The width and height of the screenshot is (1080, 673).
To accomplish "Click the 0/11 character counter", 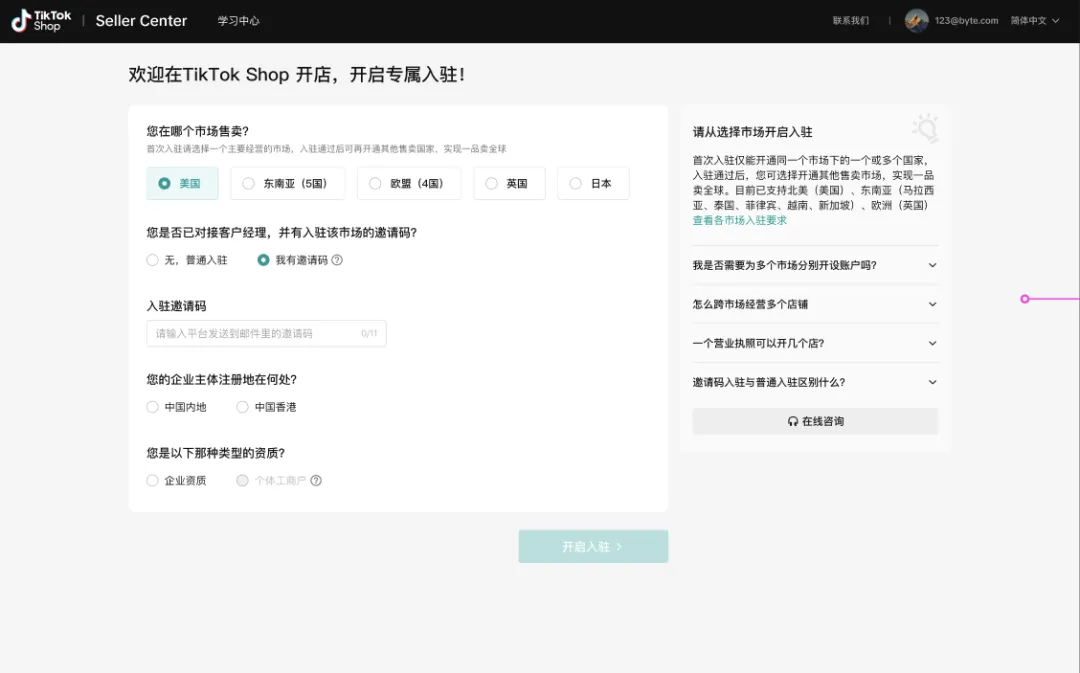I will [369, 333].
